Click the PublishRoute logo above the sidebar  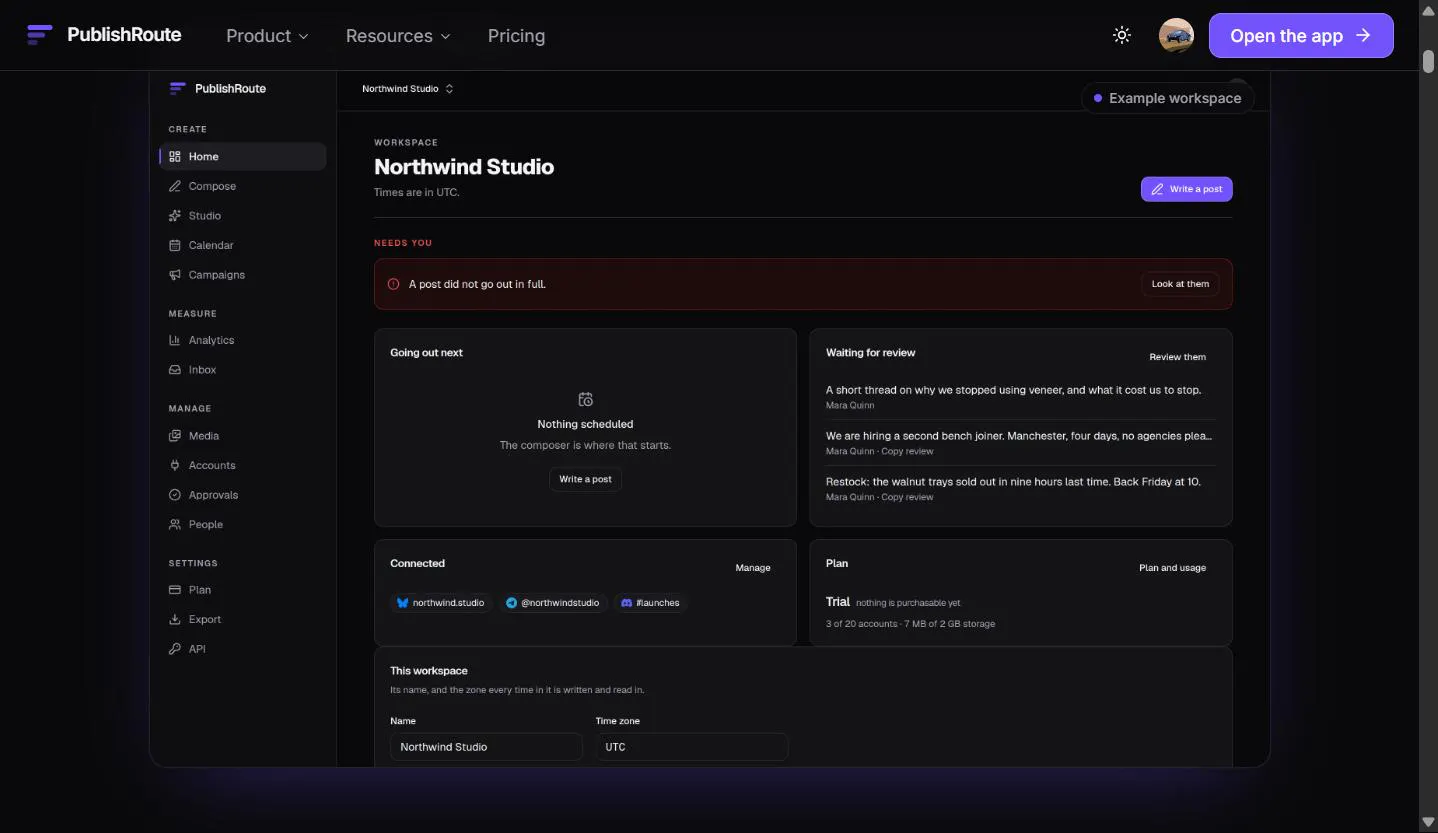(218, 88)
